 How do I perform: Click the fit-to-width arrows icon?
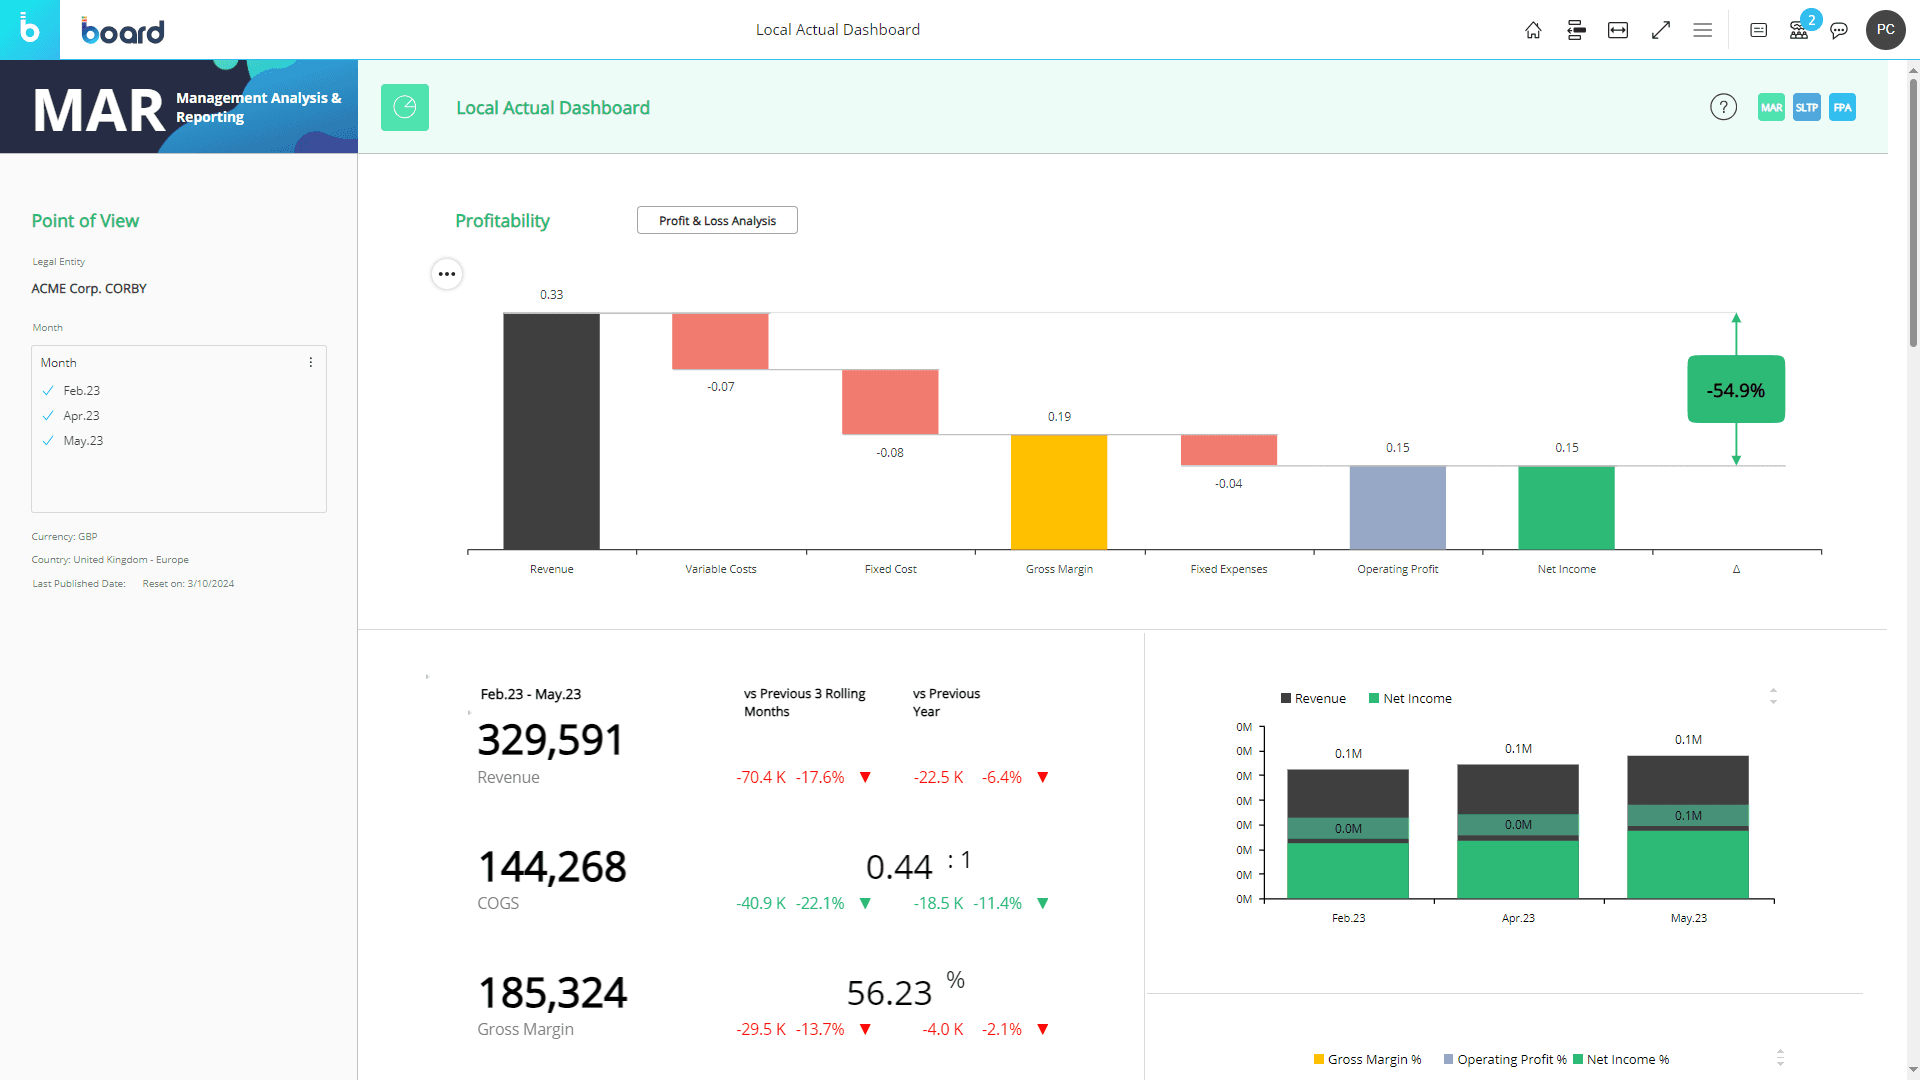coord(1618,30)
